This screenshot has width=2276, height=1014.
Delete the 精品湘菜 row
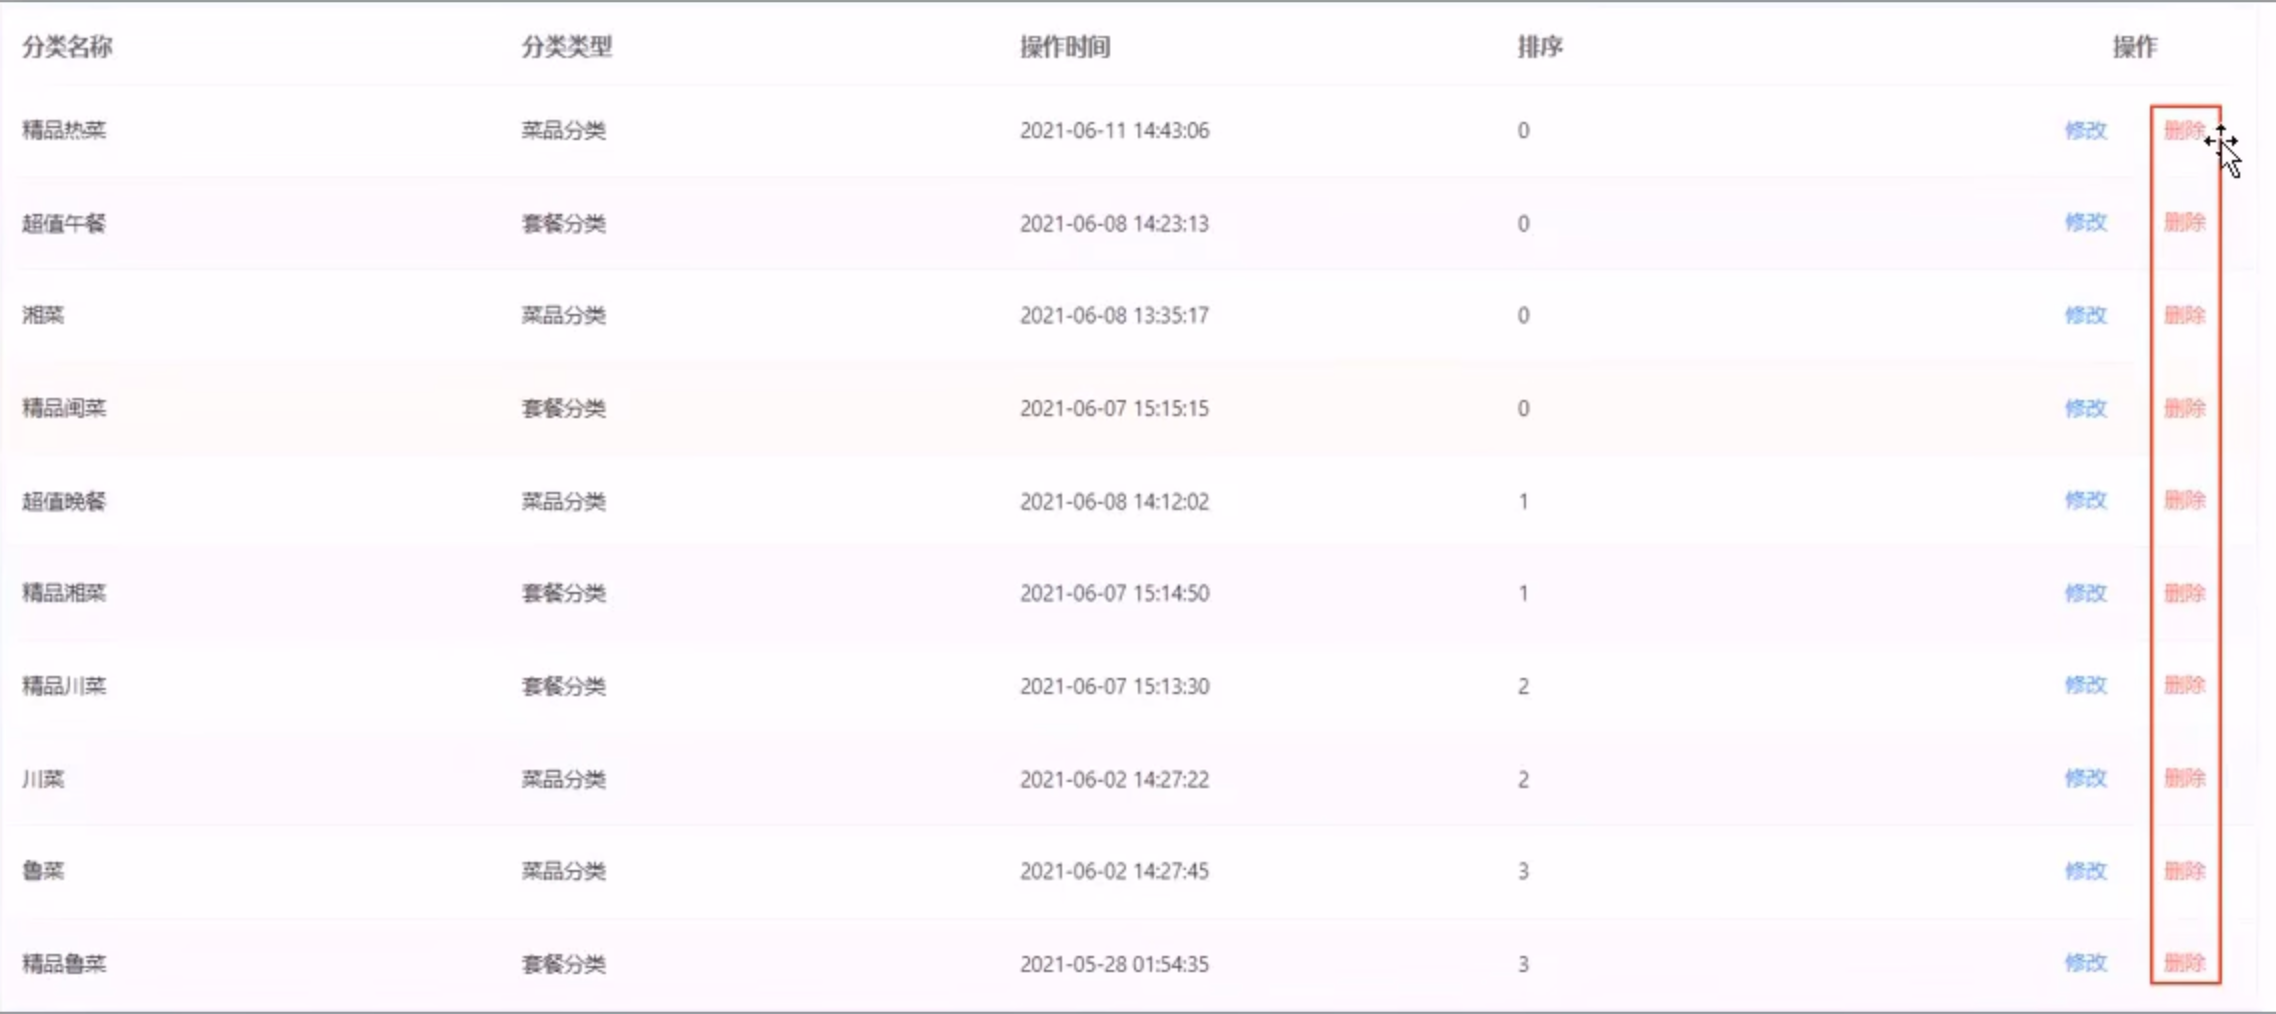point(2185,593)
